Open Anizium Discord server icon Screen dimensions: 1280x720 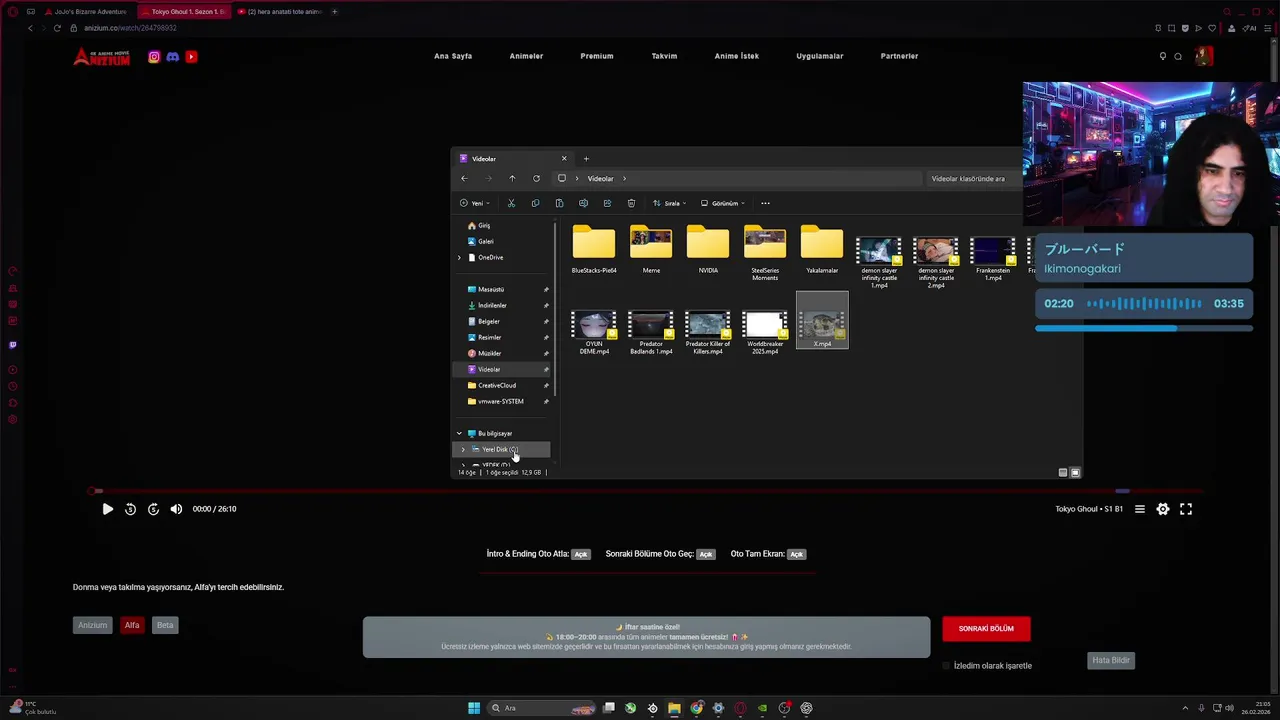tap(173, 57)
